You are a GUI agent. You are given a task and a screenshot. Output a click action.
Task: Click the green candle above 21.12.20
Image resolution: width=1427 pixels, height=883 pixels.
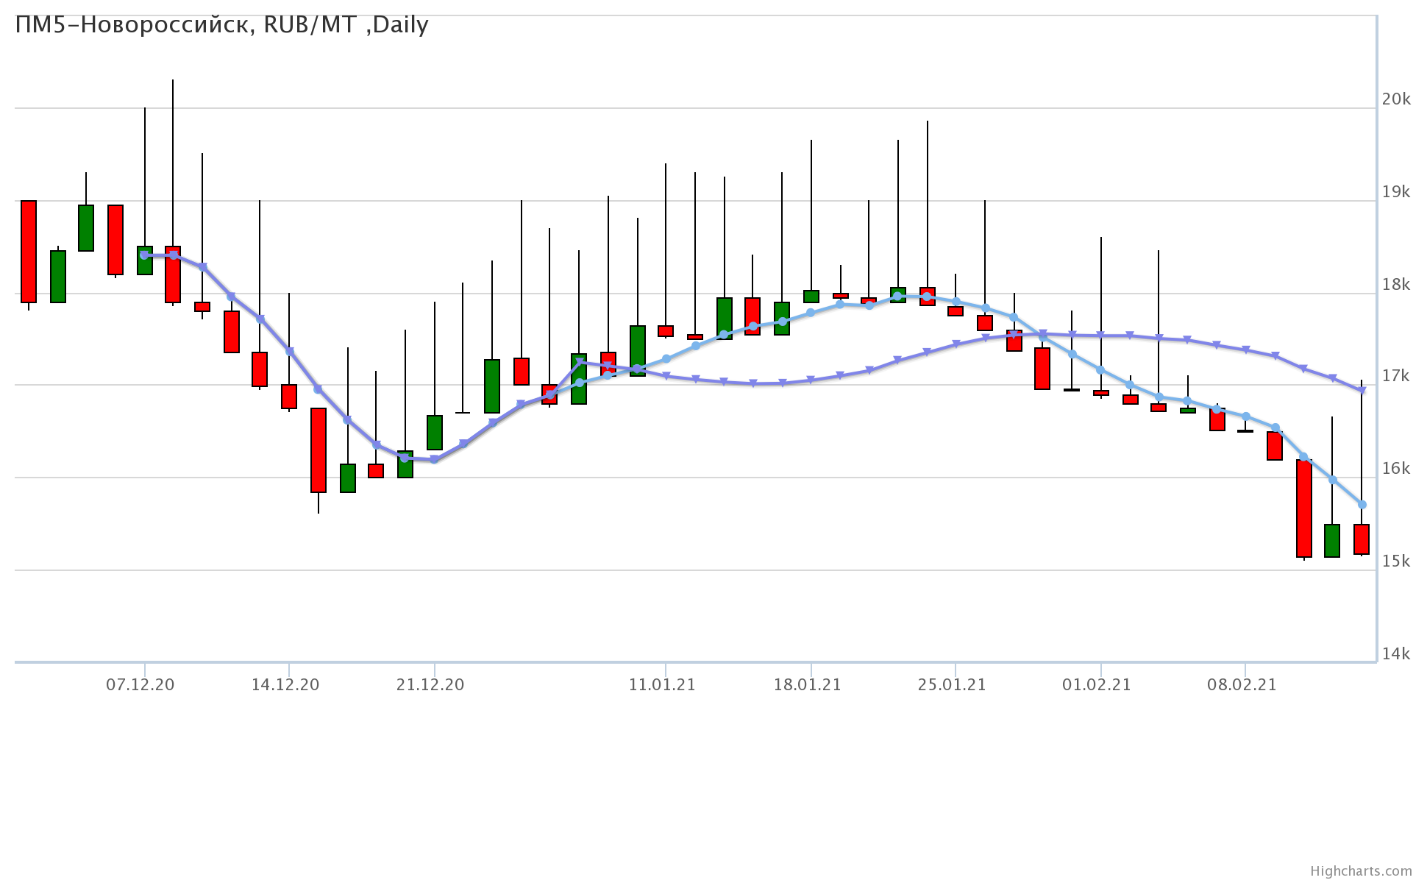click(434, 432)
